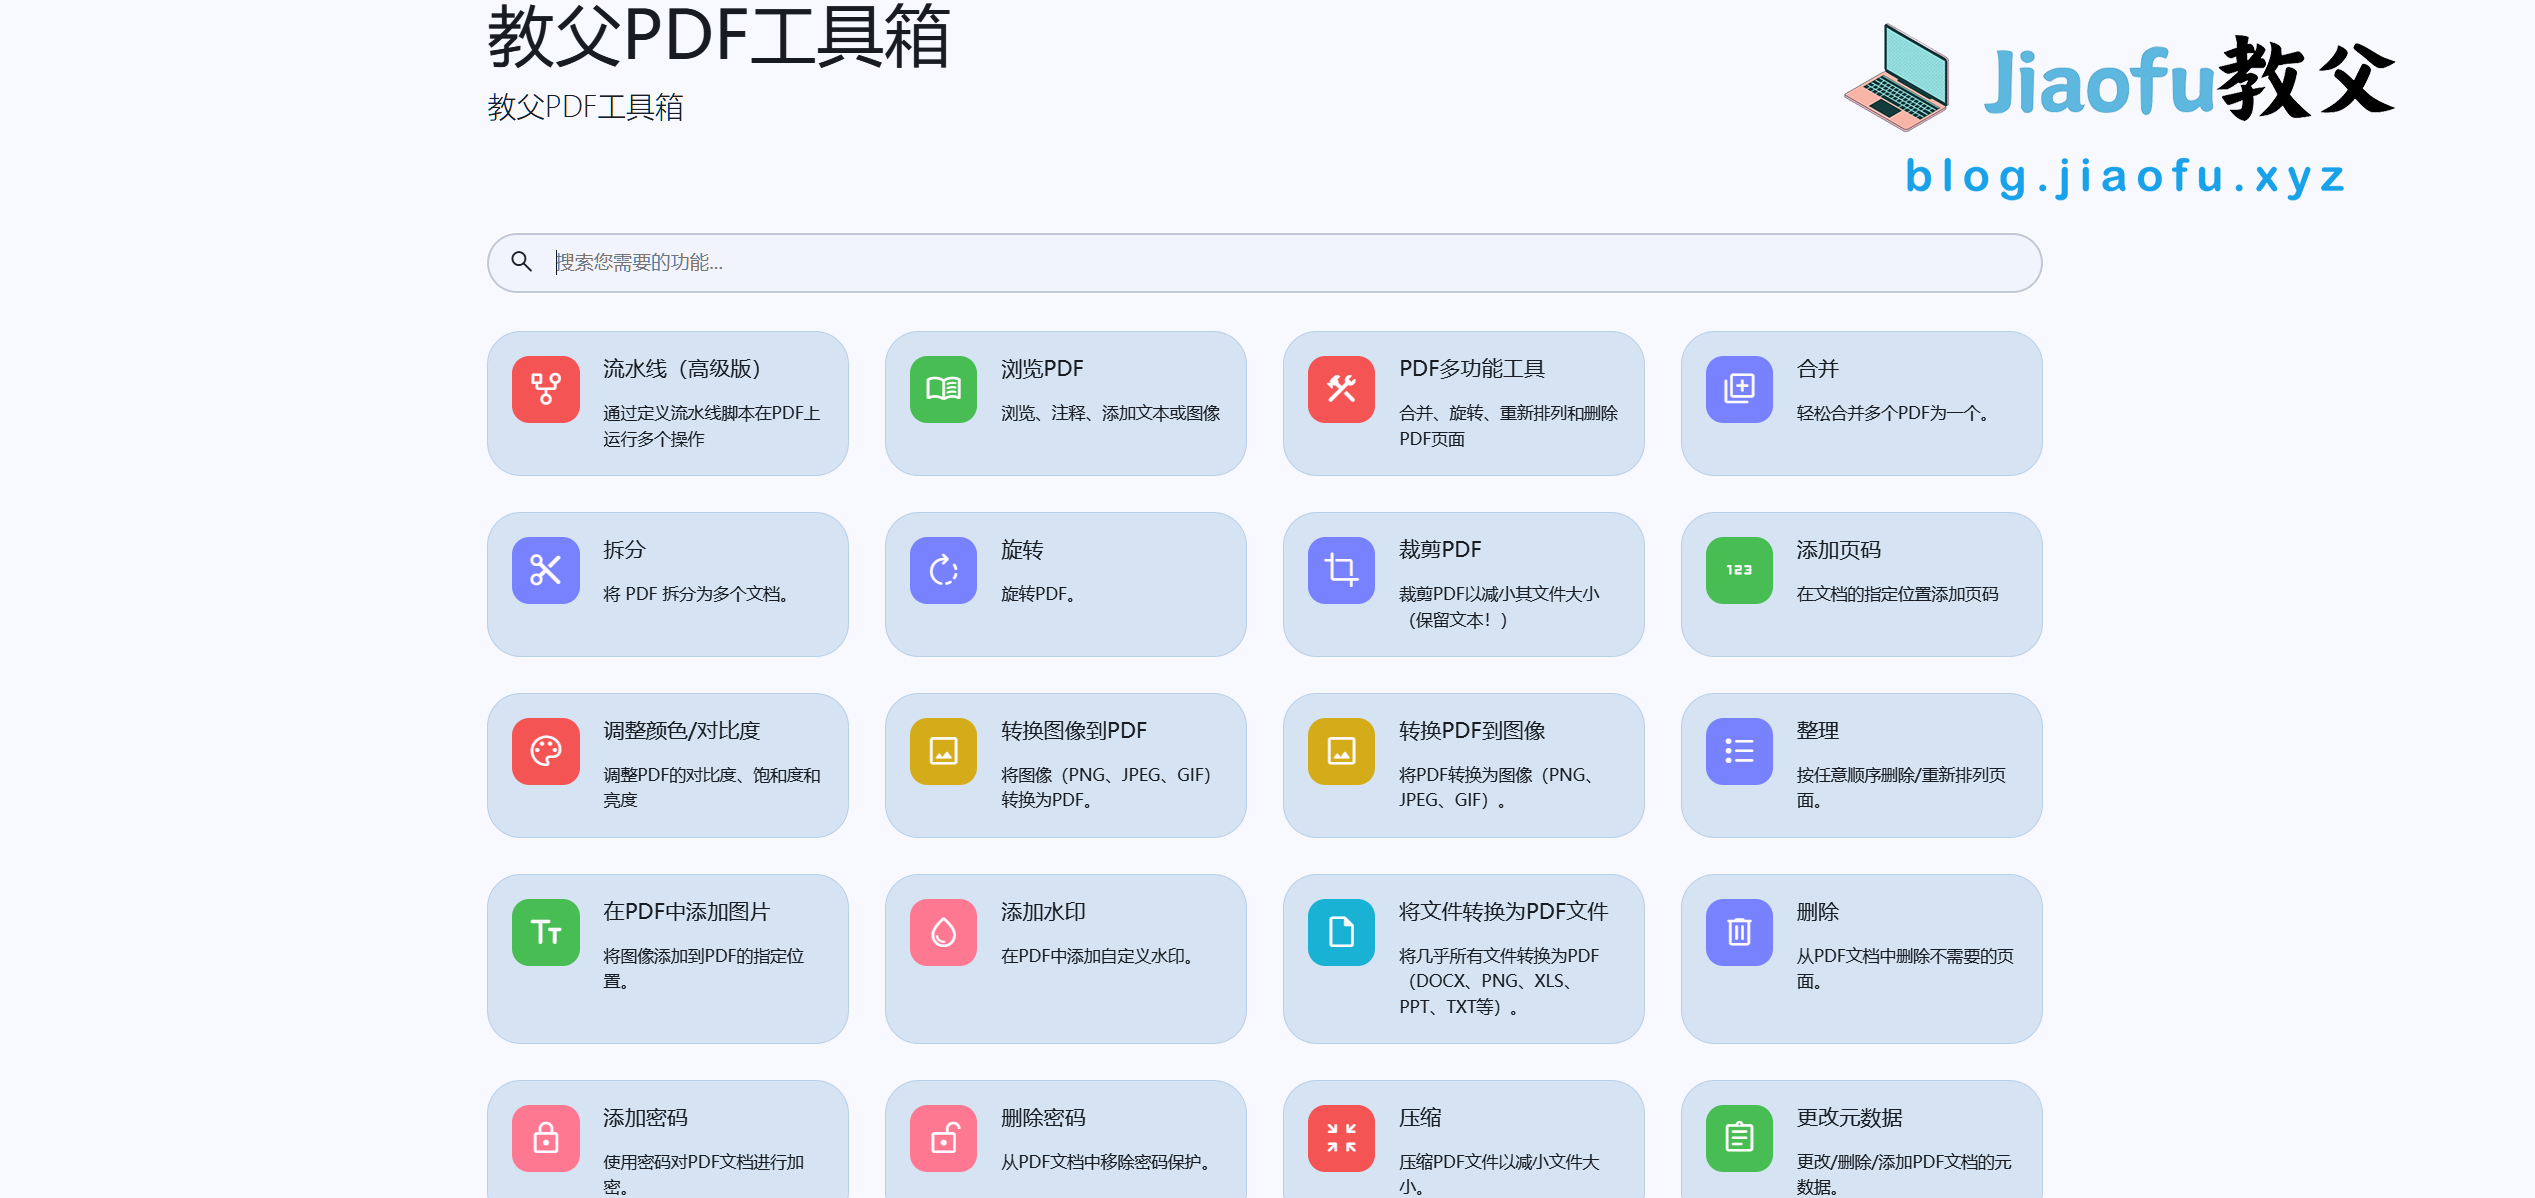Screen dimensions: 2535x1198
Task: Open the 旋转 tool title
Action: (x=1022, y=550)
